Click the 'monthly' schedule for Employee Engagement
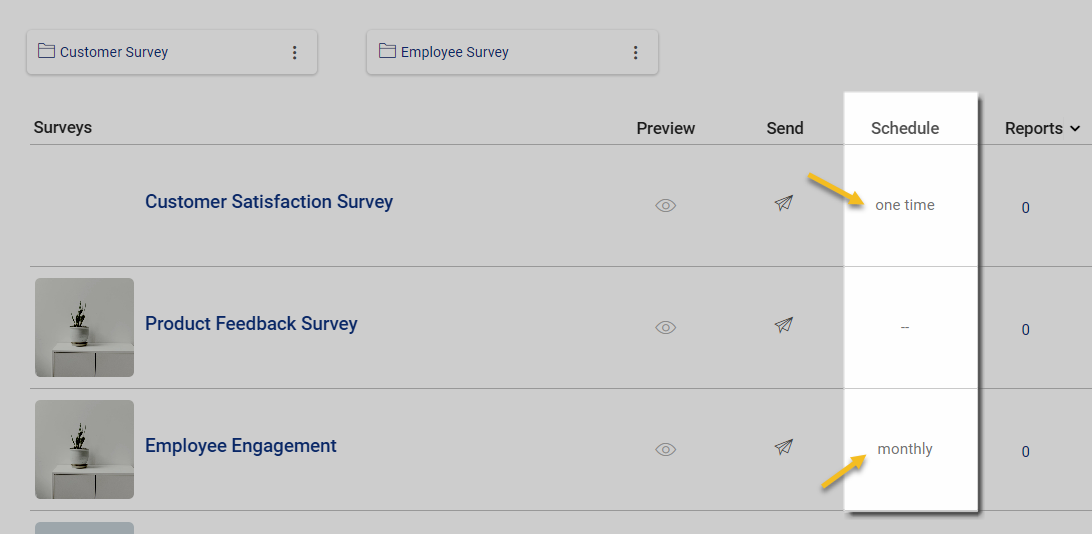 905,449
